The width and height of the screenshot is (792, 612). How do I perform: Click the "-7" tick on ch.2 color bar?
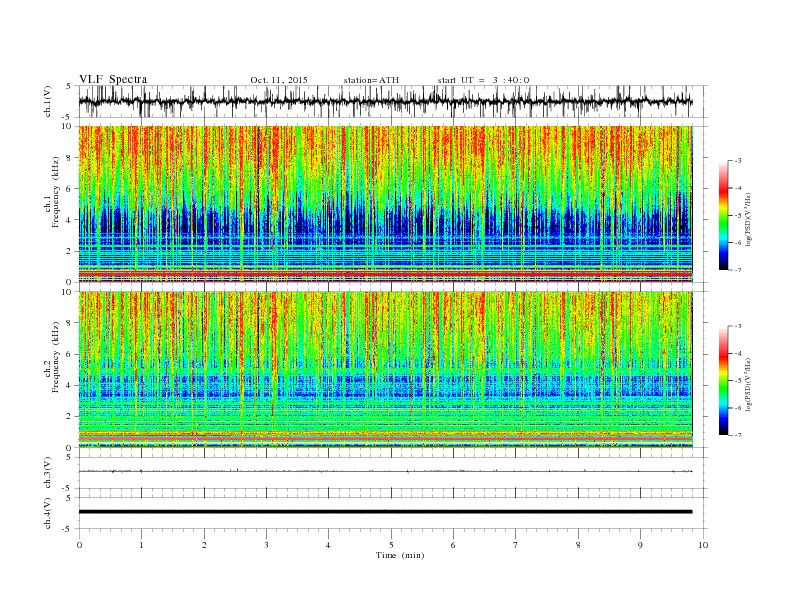pyautogui.click(x=738, y=435)
